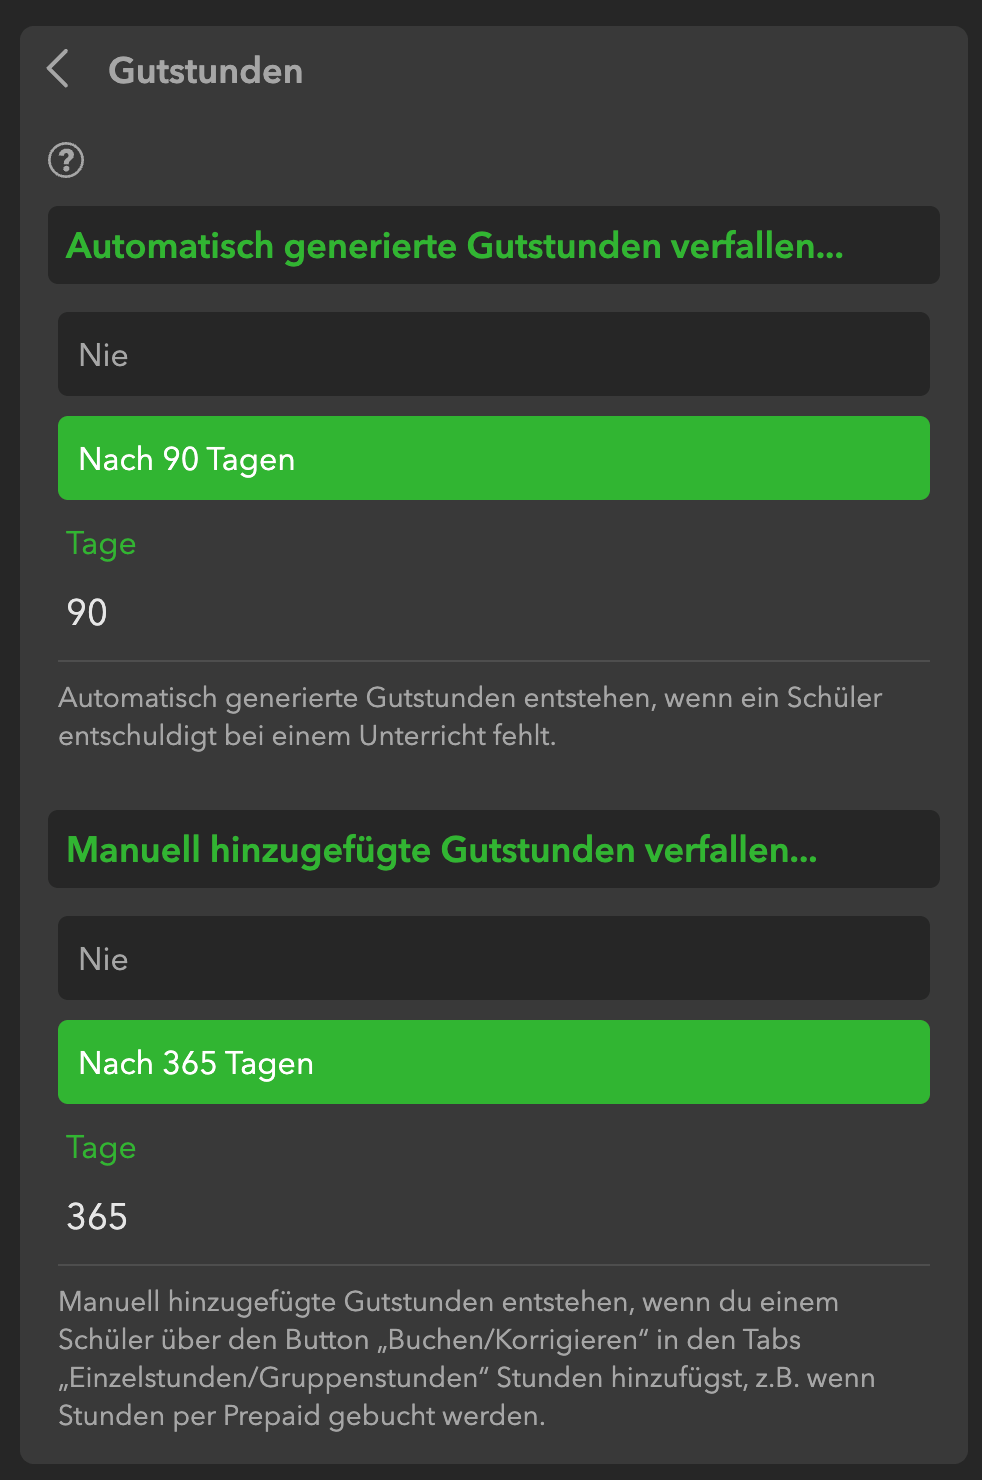Click the divider line below the 90 field
The height and width of the screenshot is (1480, 982).
coord(494,661)
